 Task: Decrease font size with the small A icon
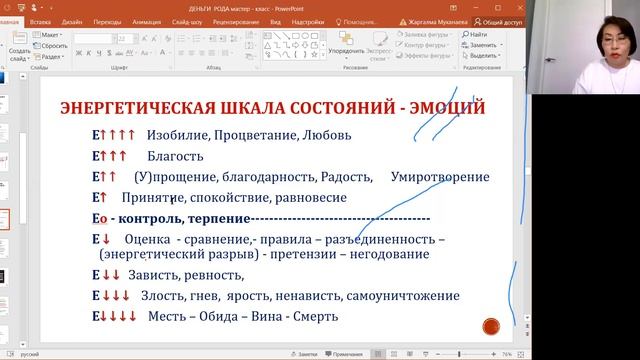pos(154,39)
